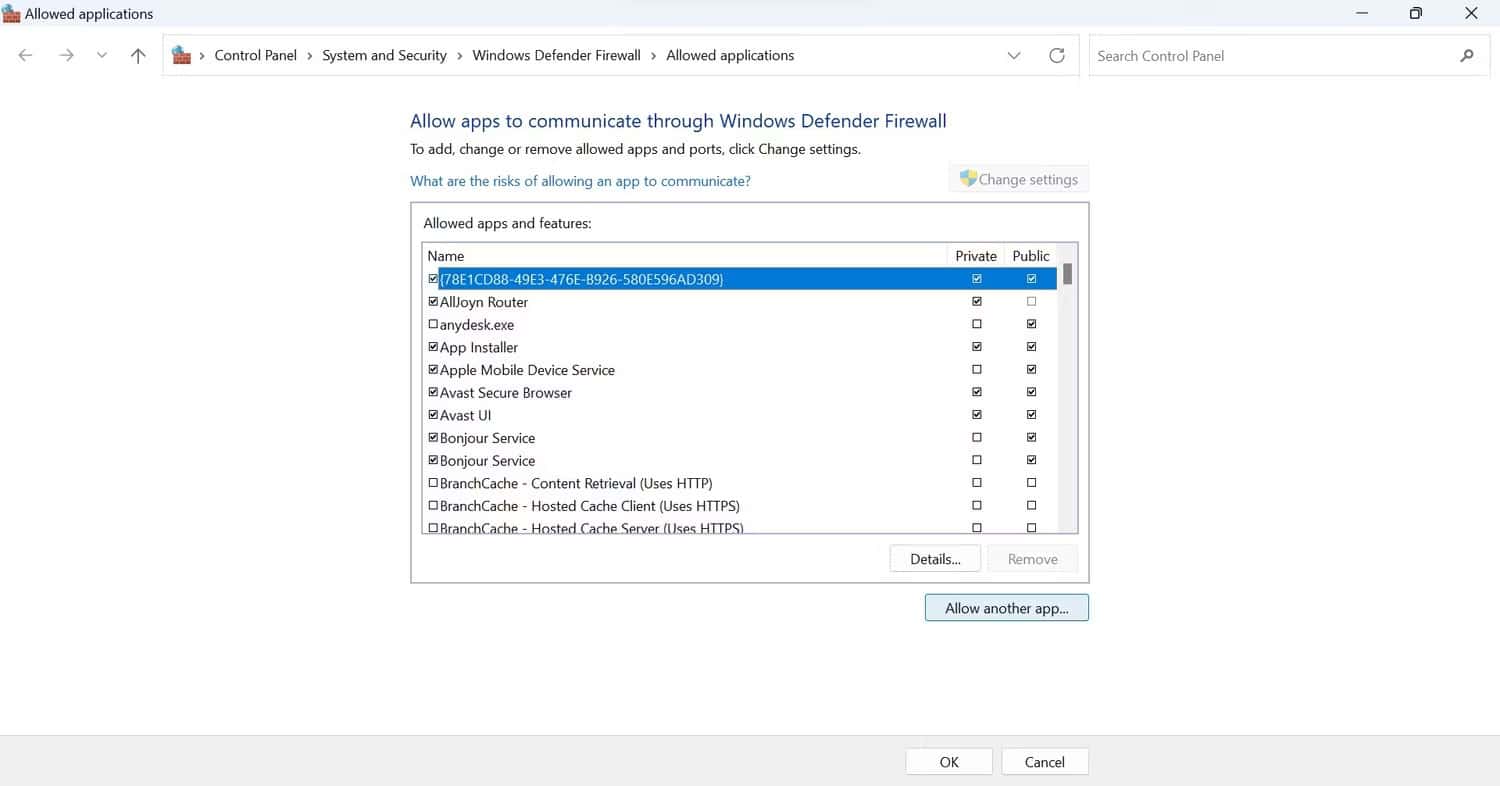Toggle Public checkbox for Avast Secure Browser
Screen dimensions: 1500x786
click(1032, 392)
